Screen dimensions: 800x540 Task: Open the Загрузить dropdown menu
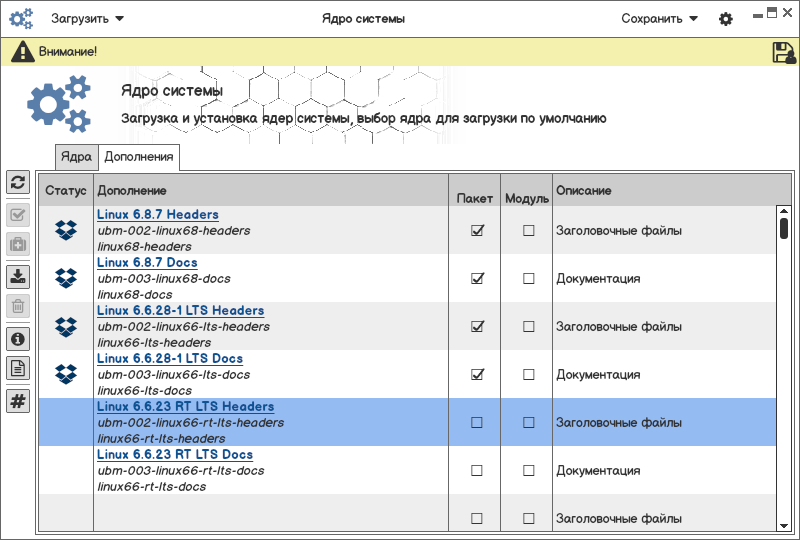tap(88, 18)
